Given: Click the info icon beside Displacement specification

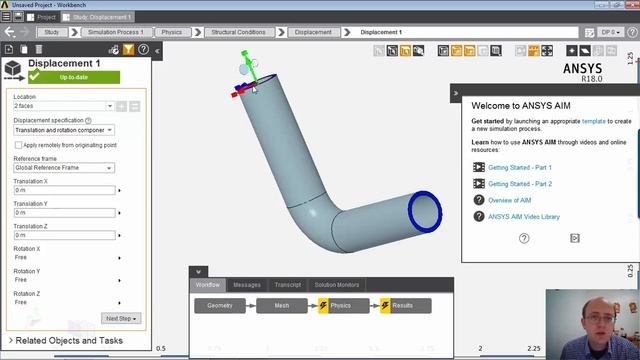Looking at the screenshot, I should point(88,120).
